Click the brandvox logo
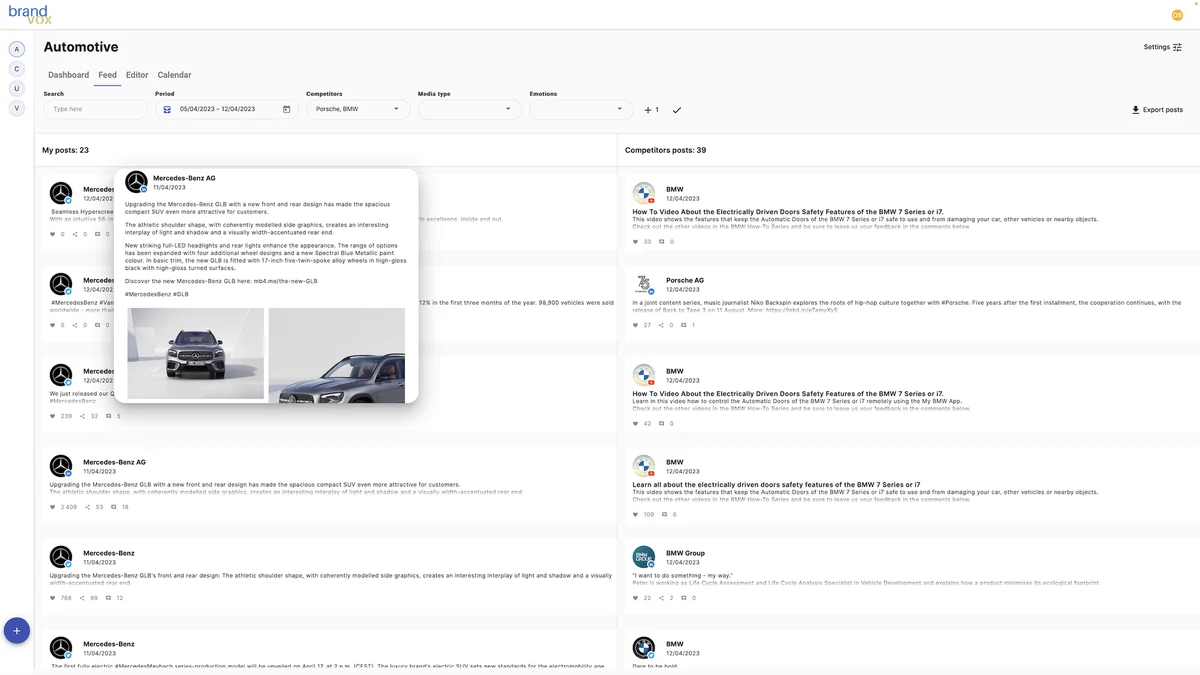Screen dimensions: 1200x675 (30, 14)
